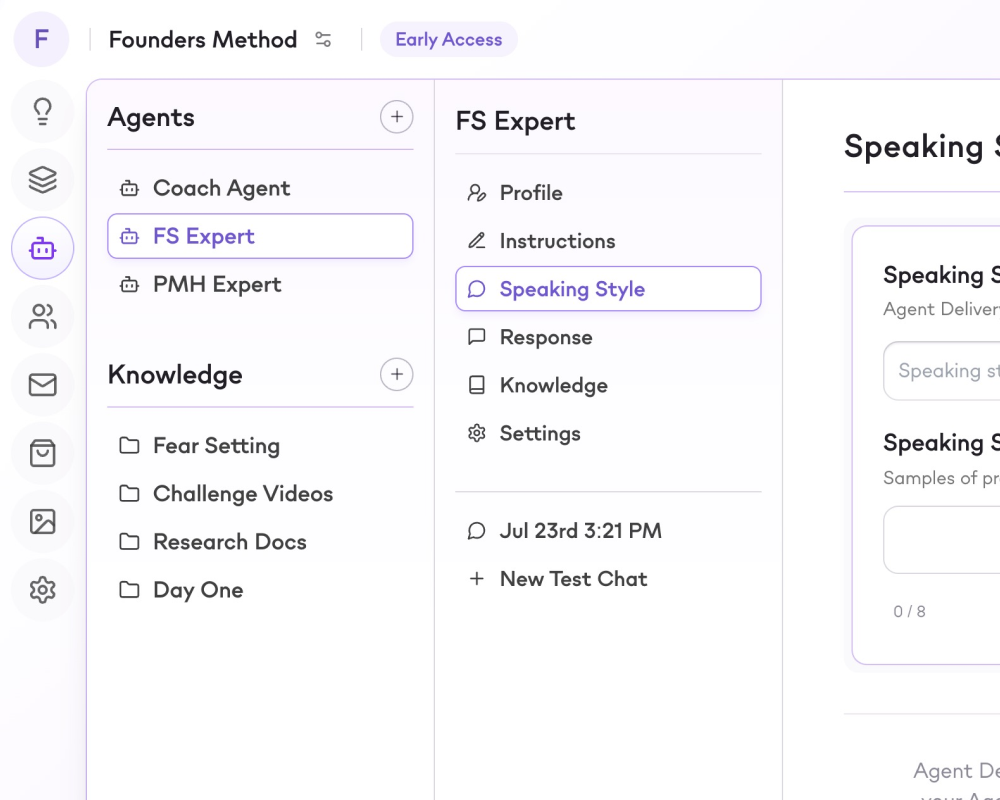1000x800 pixels.
Task: Select the Coach Agent
Action: click(221, 188)
